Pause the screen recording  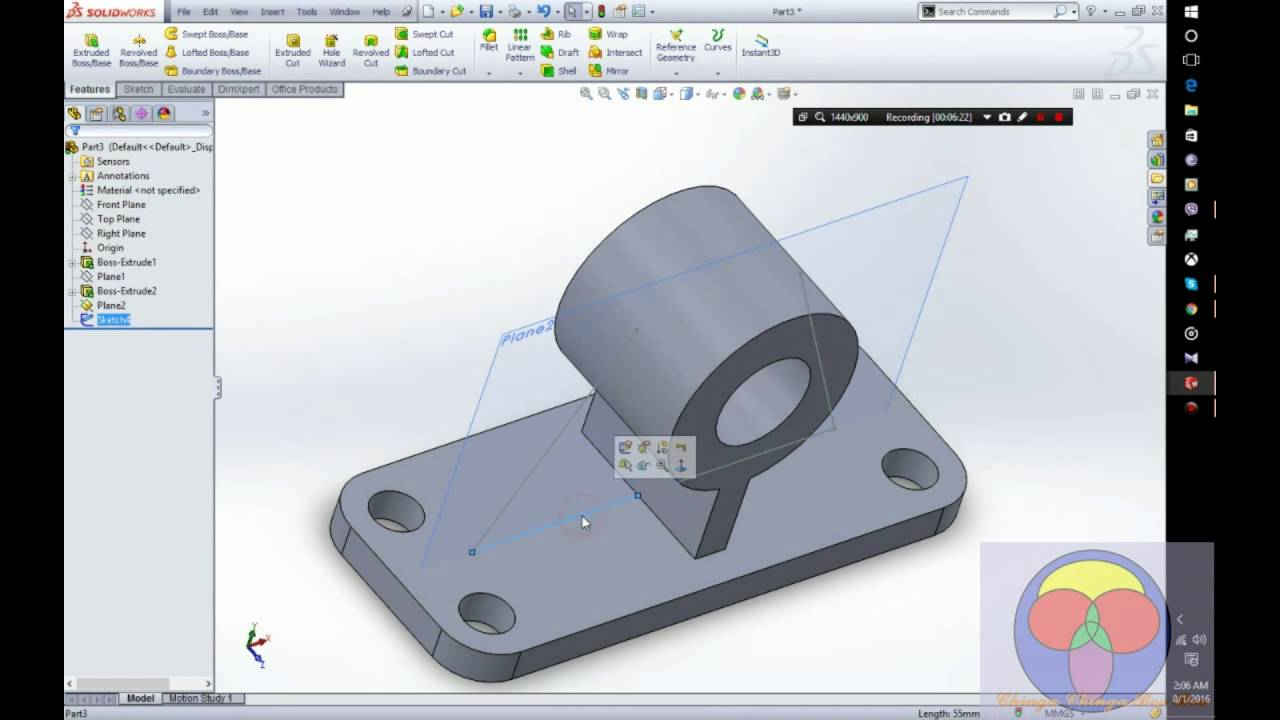point(1040,117)
